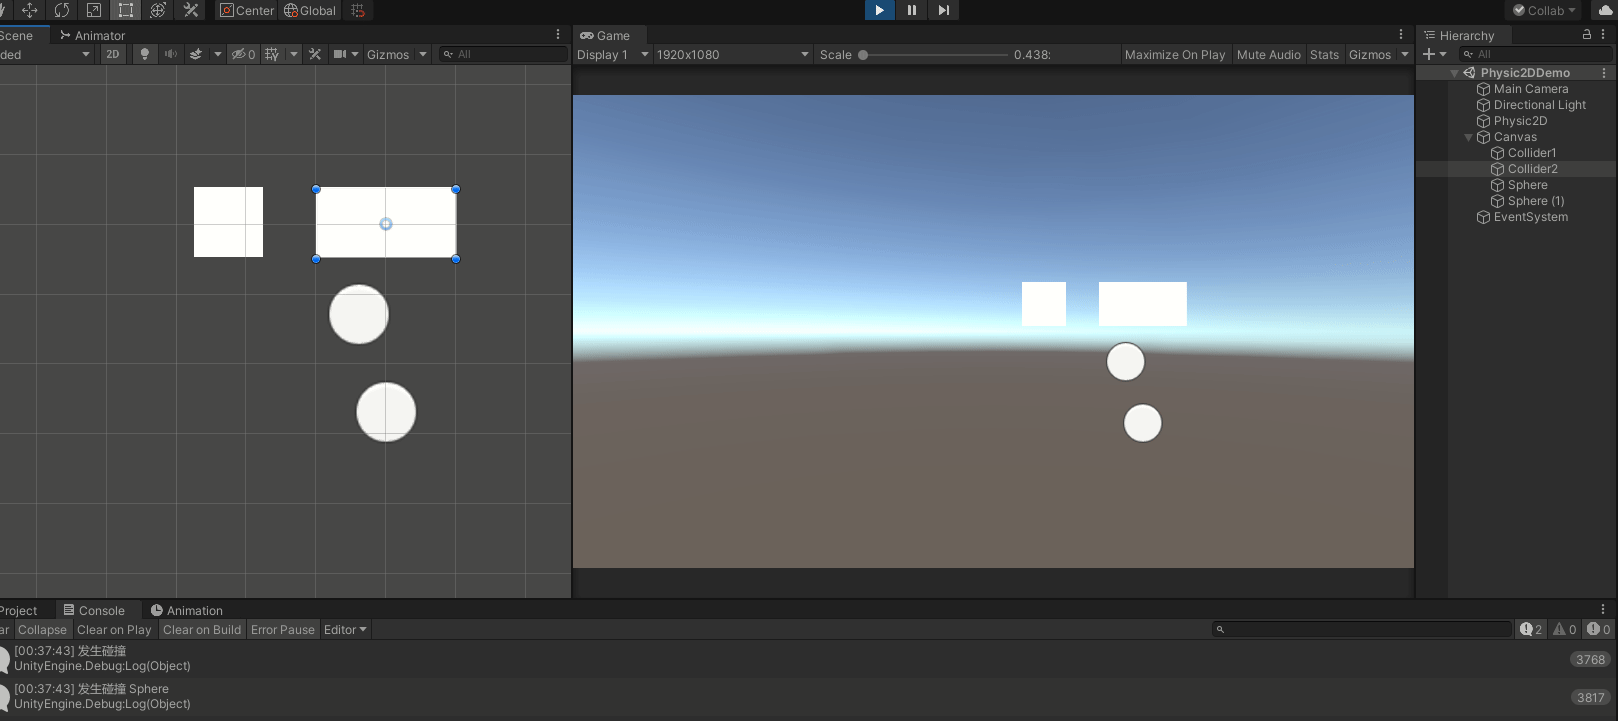Image resolution: width=1618 pixels, height=721 pixels.
Task: Open the Hierarchy create (+) menu
Action: 1435,54
